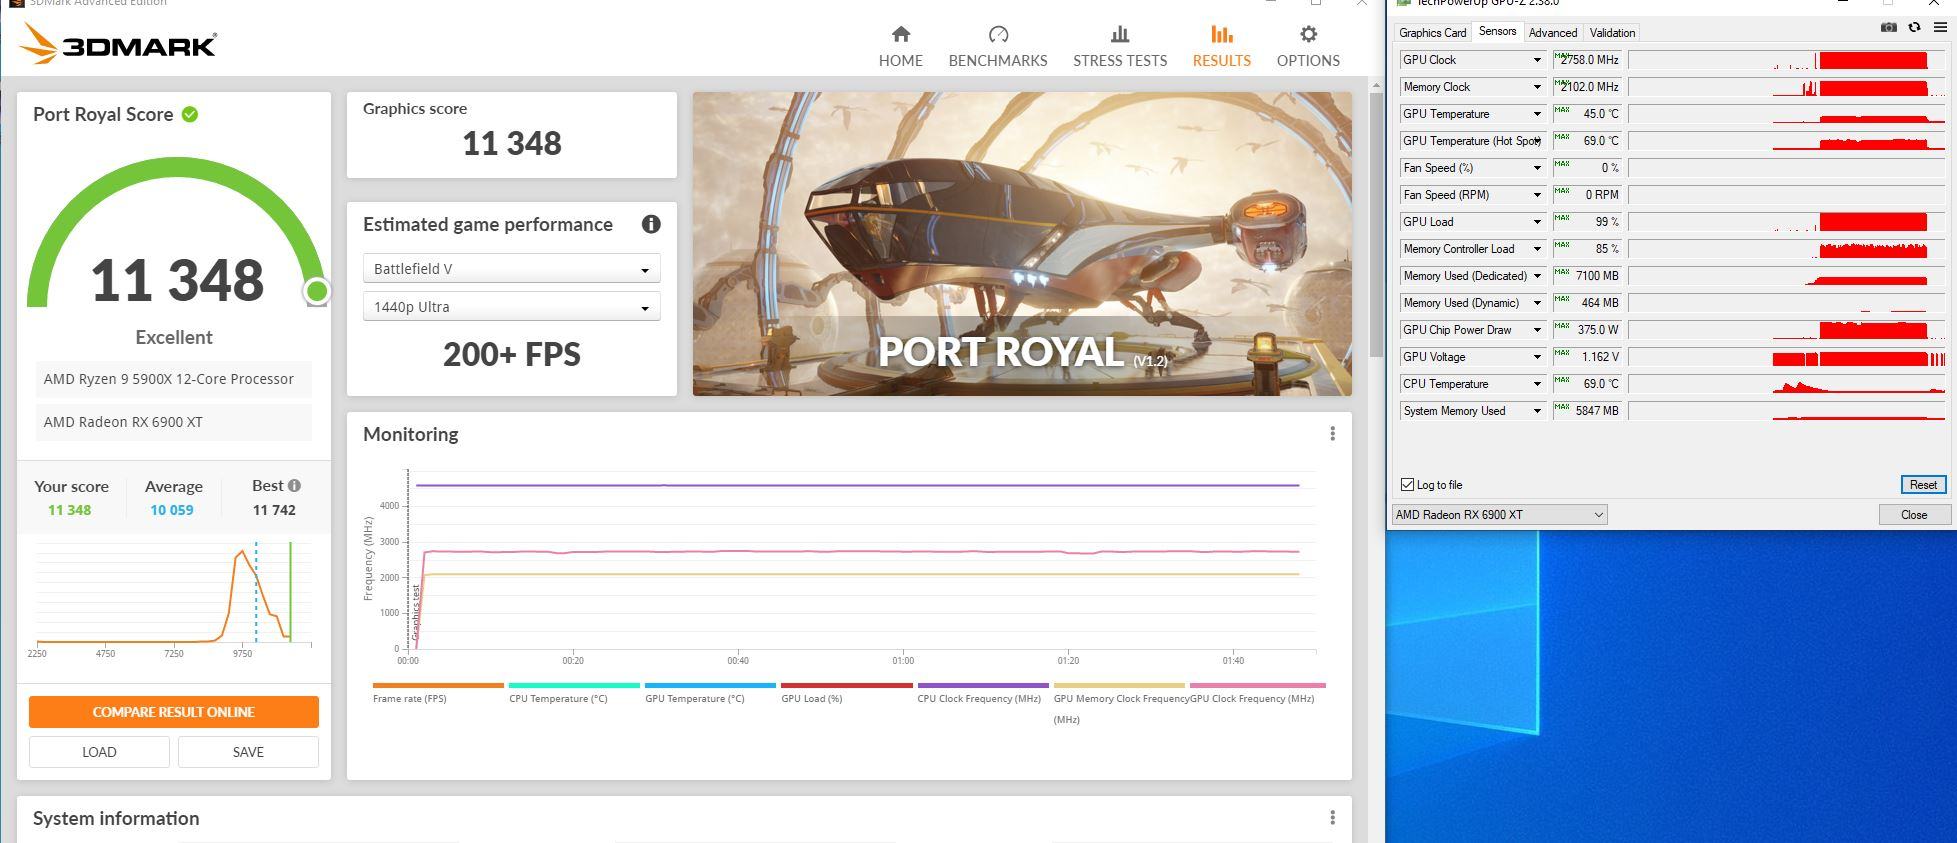Image resolution: width=1957 pixels, height=843 pixels.
Task: Switch to the Validation tab in GPU-Z
Action: tap(1612, 33)
